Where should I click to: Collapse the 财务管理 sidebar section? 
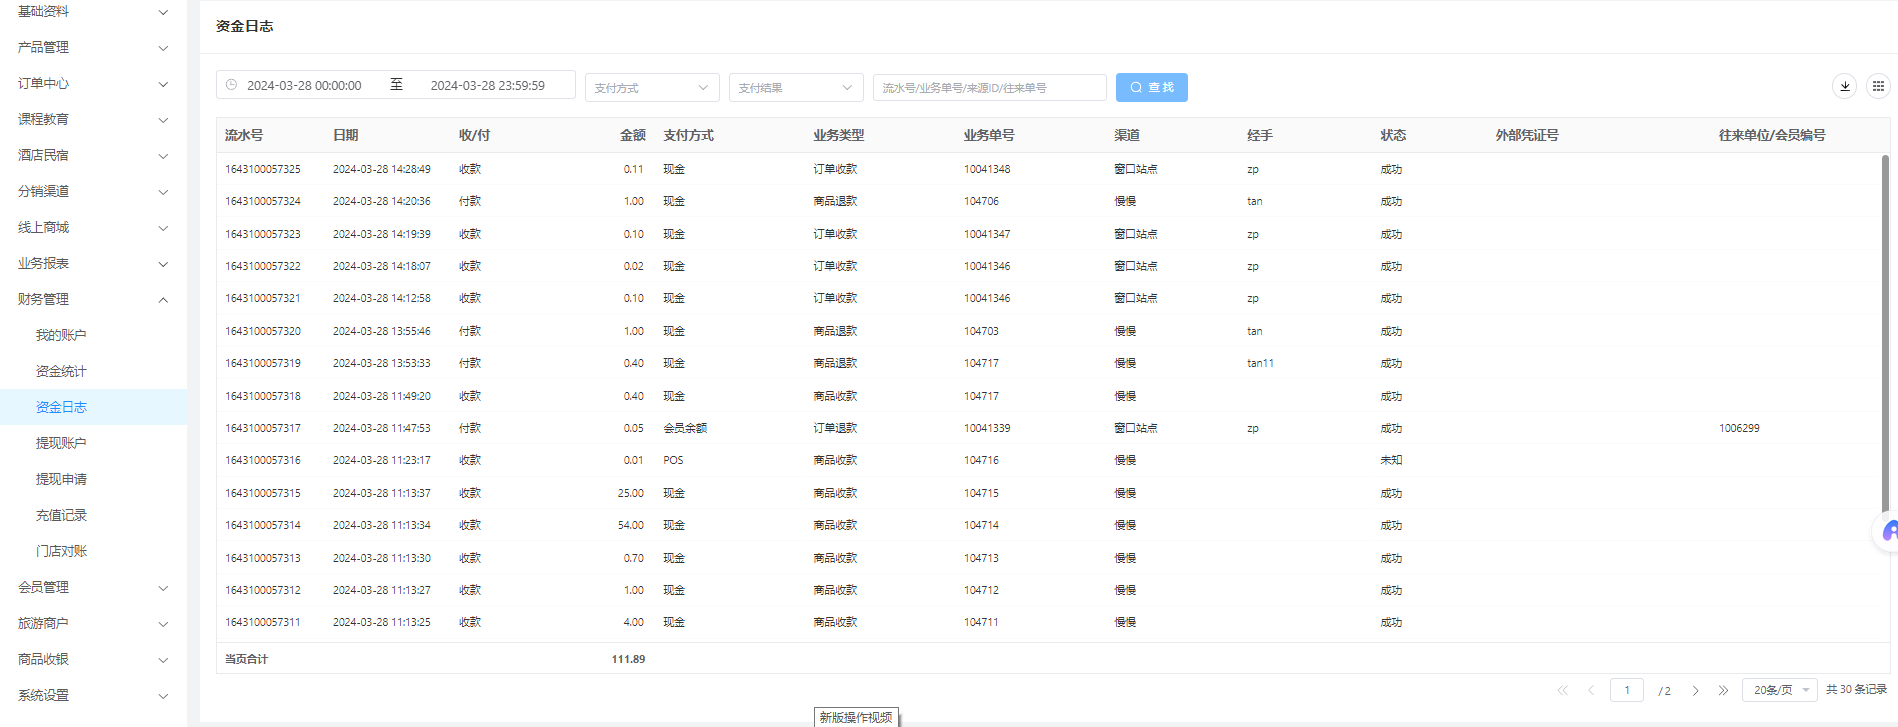click(x=93, y=299)
